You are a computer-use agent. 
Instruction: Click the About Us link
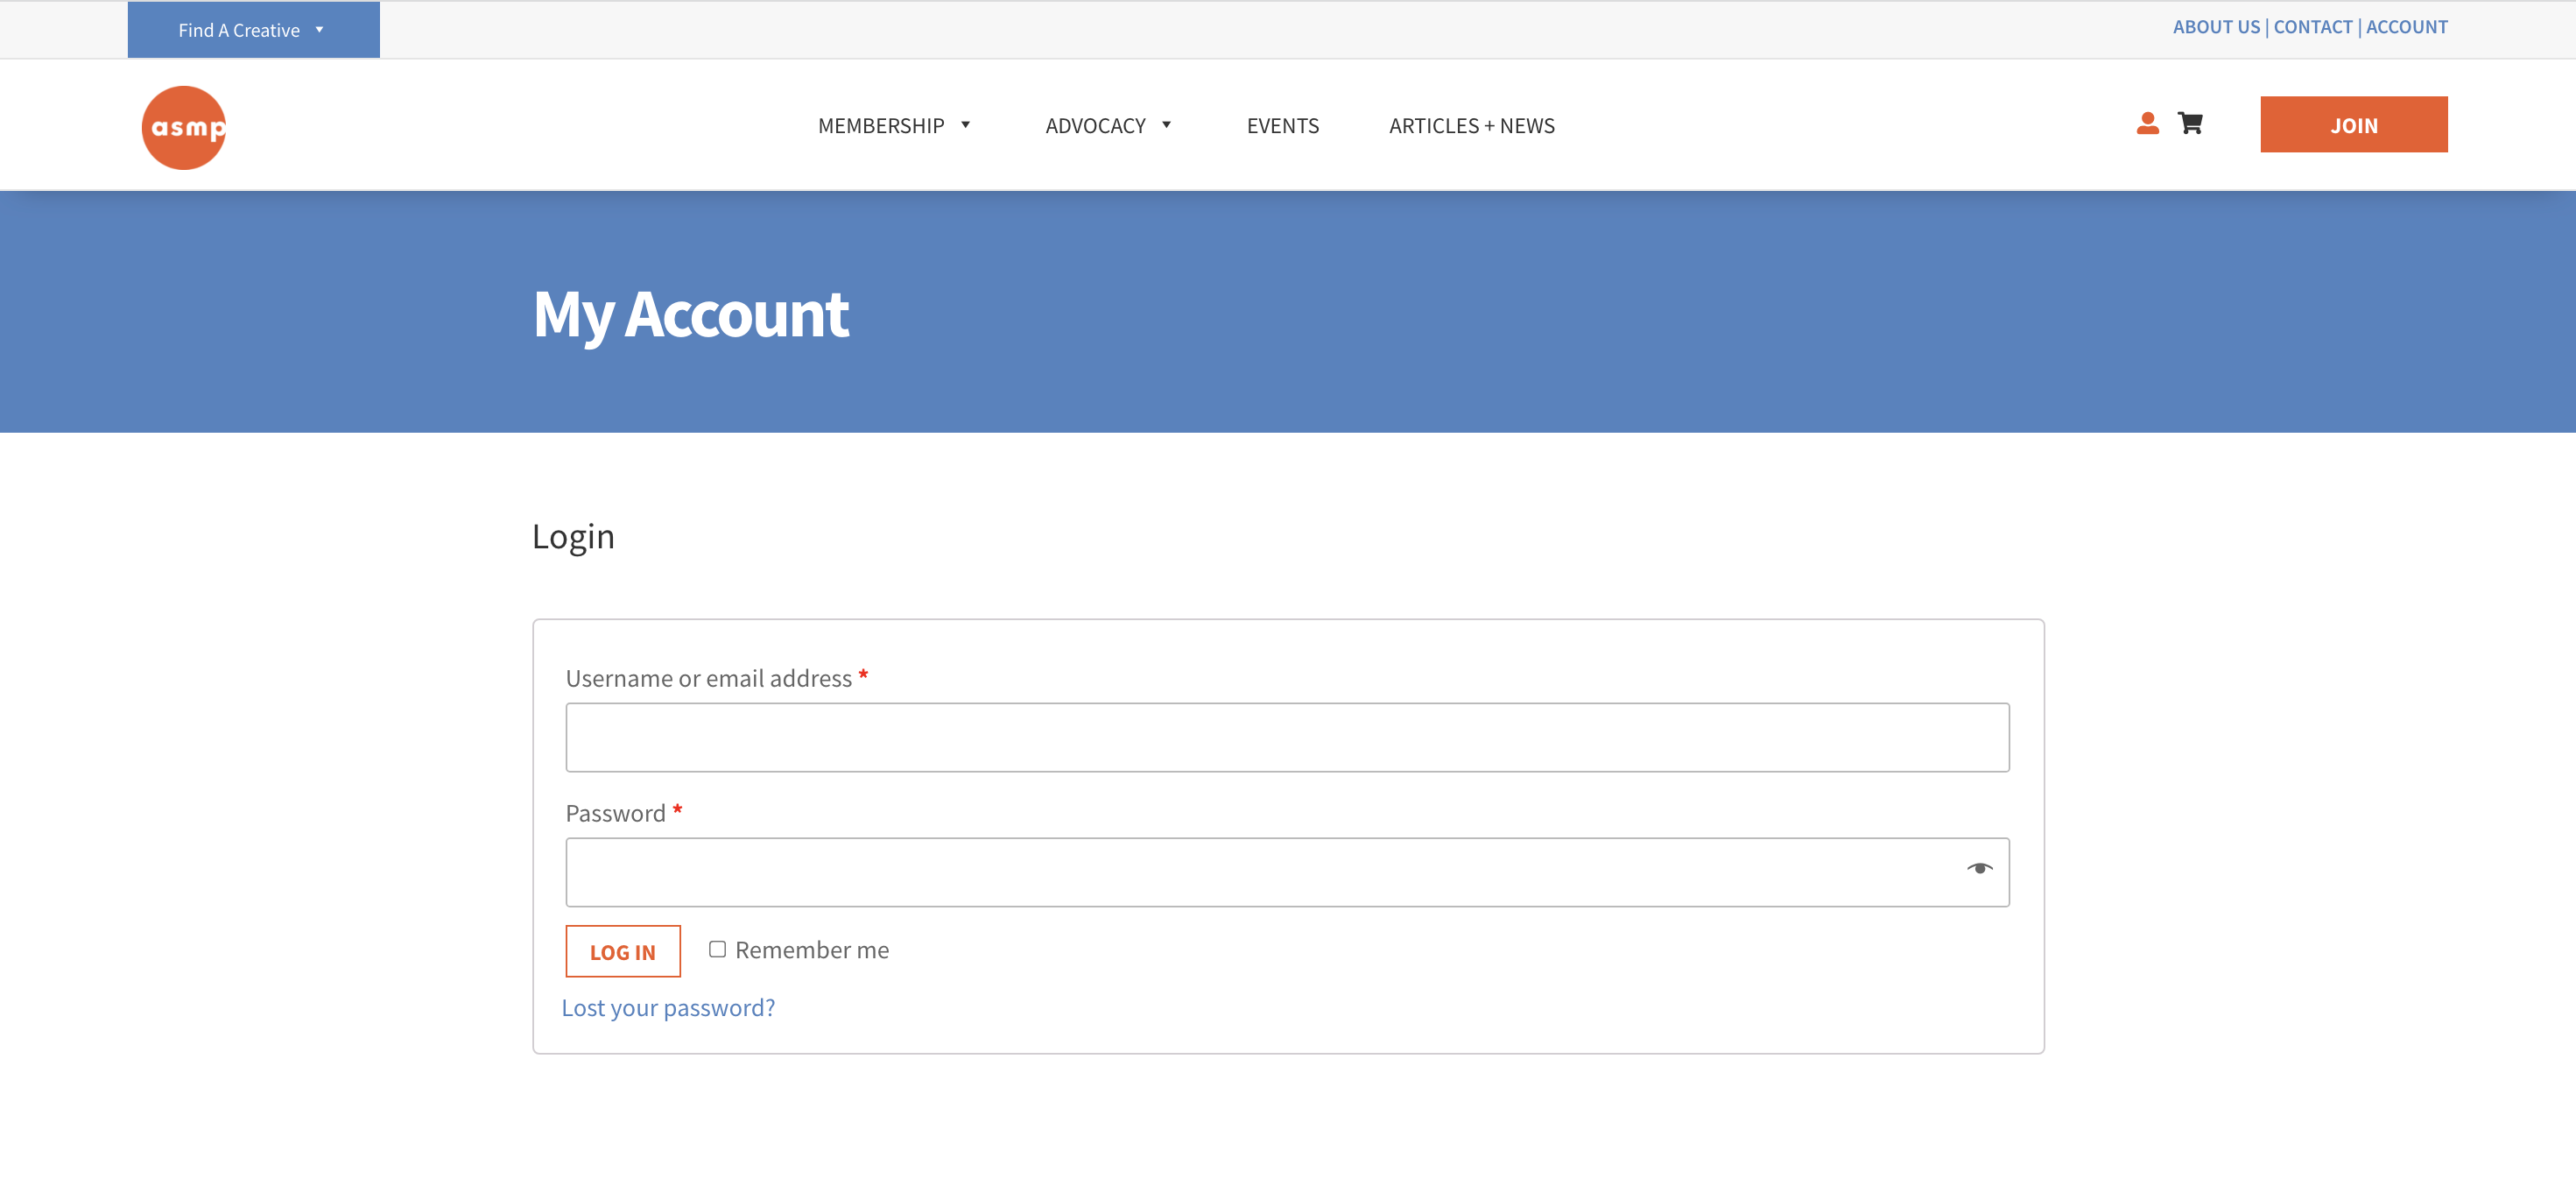click(2216, 27)
